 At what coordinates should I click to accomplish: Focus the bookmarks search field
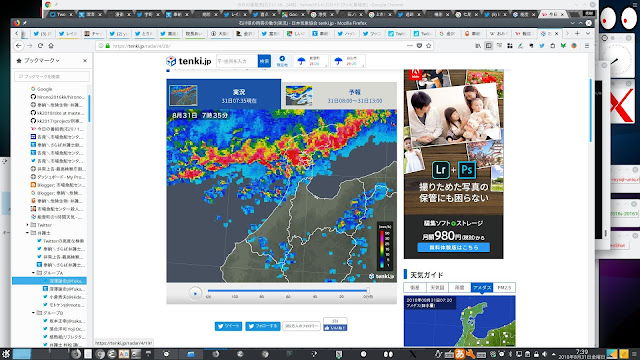pos(52,76)
